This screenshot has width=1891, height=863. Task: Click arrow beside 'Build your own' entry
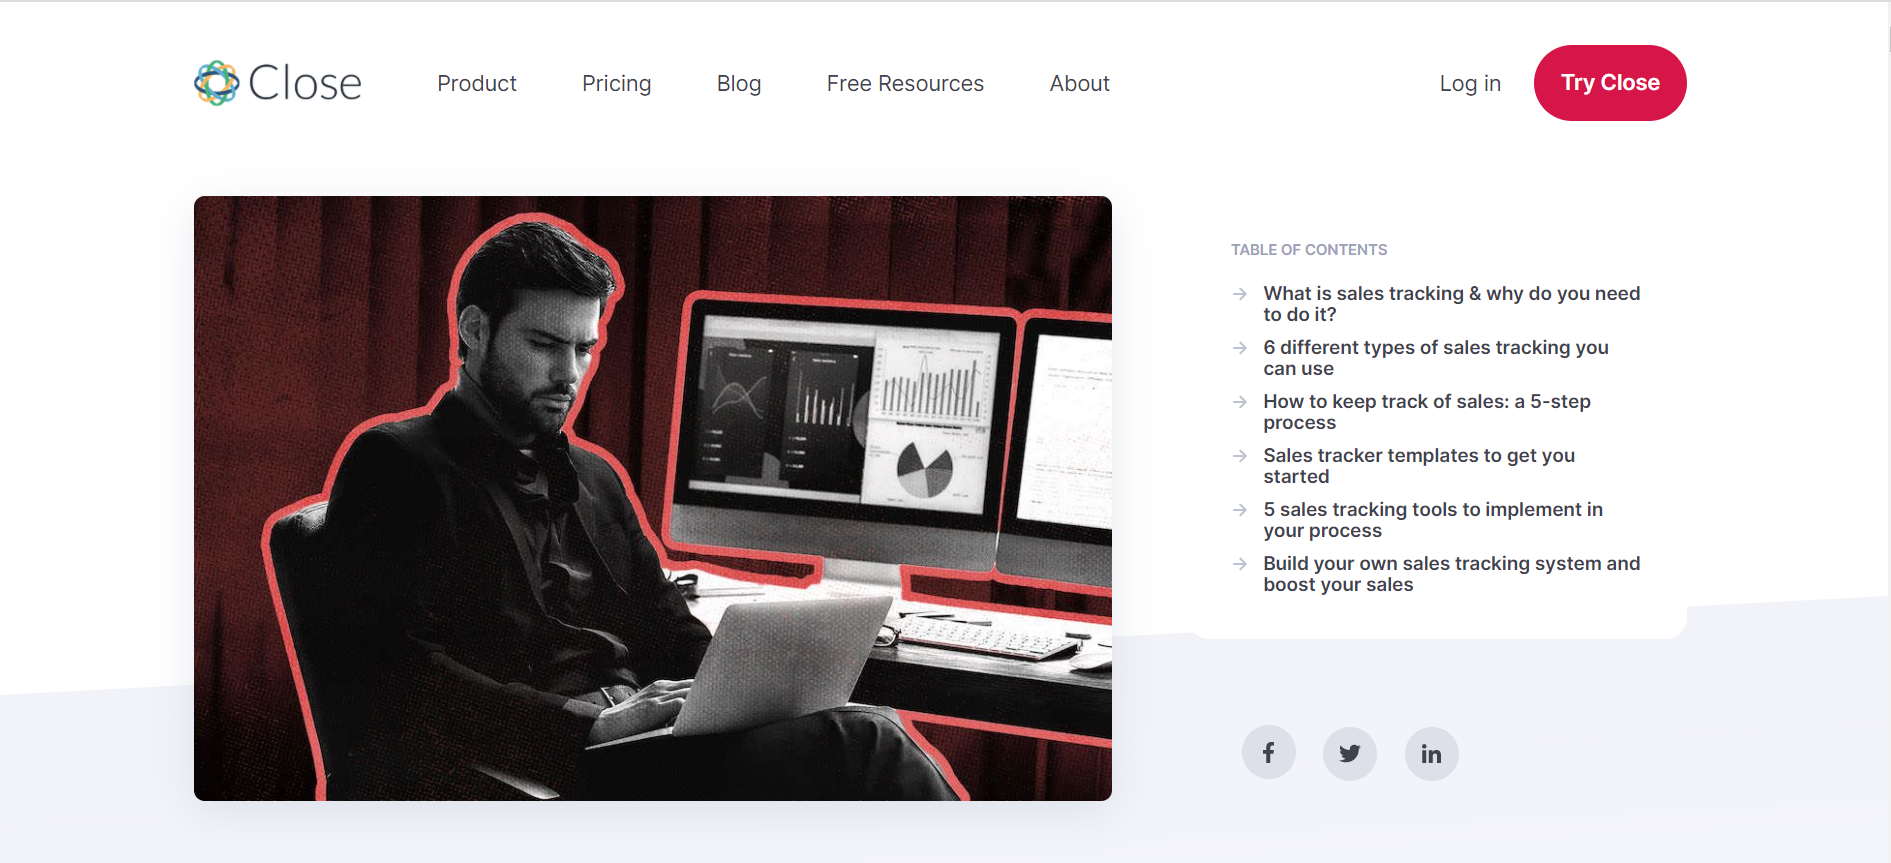tap(1240, 564)
